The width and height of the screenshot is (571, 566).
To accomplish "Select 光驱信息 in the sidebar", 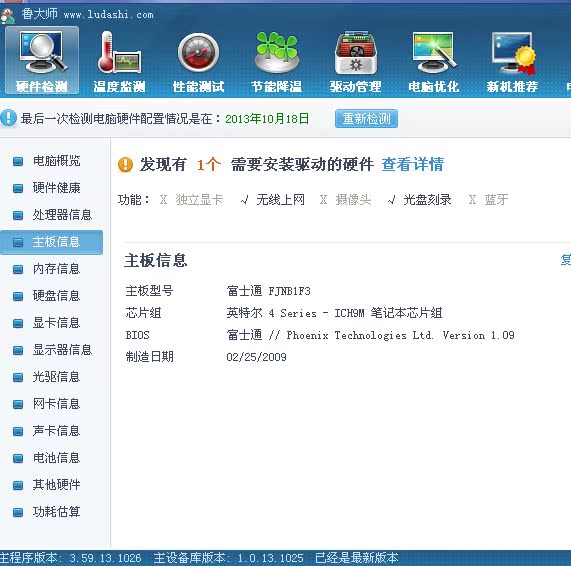I will 56,377.
